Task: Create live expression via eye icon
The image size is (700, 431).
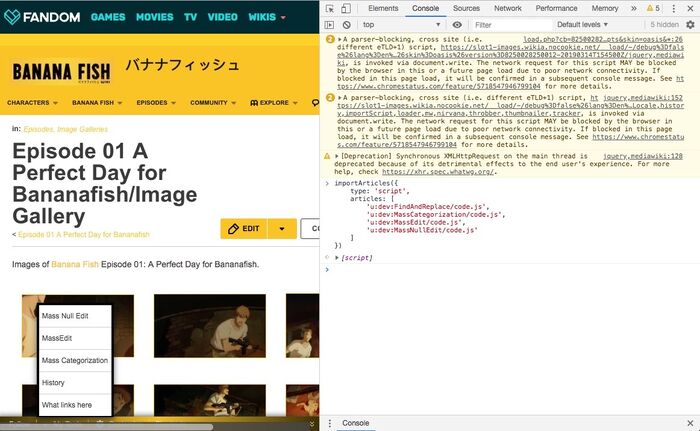Action: coord(457,25)
